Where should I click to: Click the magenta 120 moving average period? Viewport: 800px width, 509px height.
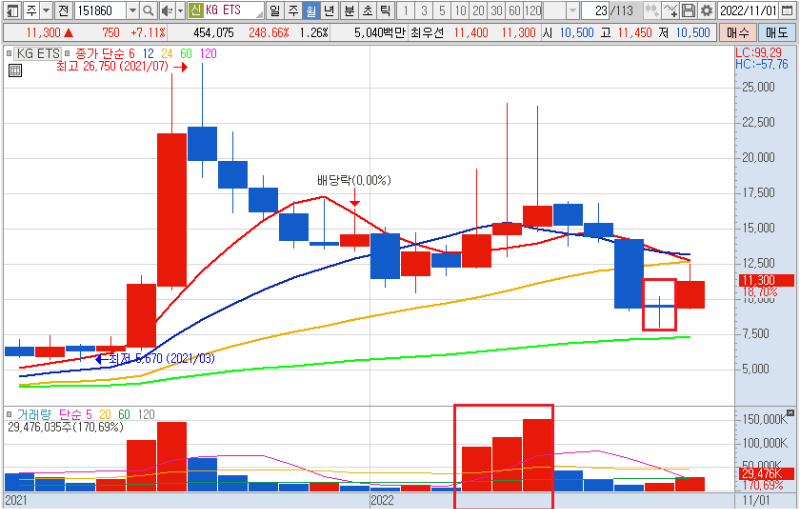click(208, 54)
